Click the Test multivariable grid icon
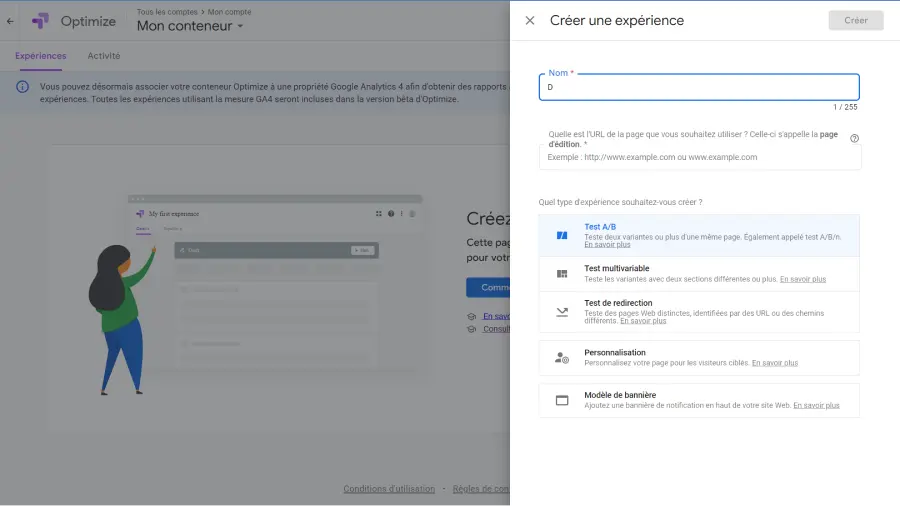The width and height of the screenshot is (900, 506). tap(562, 274)
